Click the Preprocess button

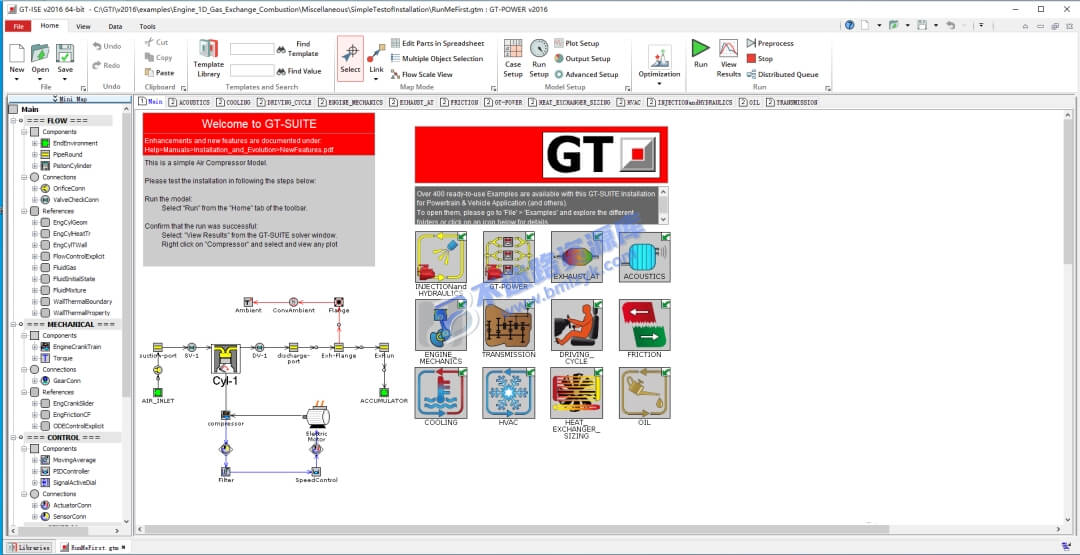click(770, 43)
